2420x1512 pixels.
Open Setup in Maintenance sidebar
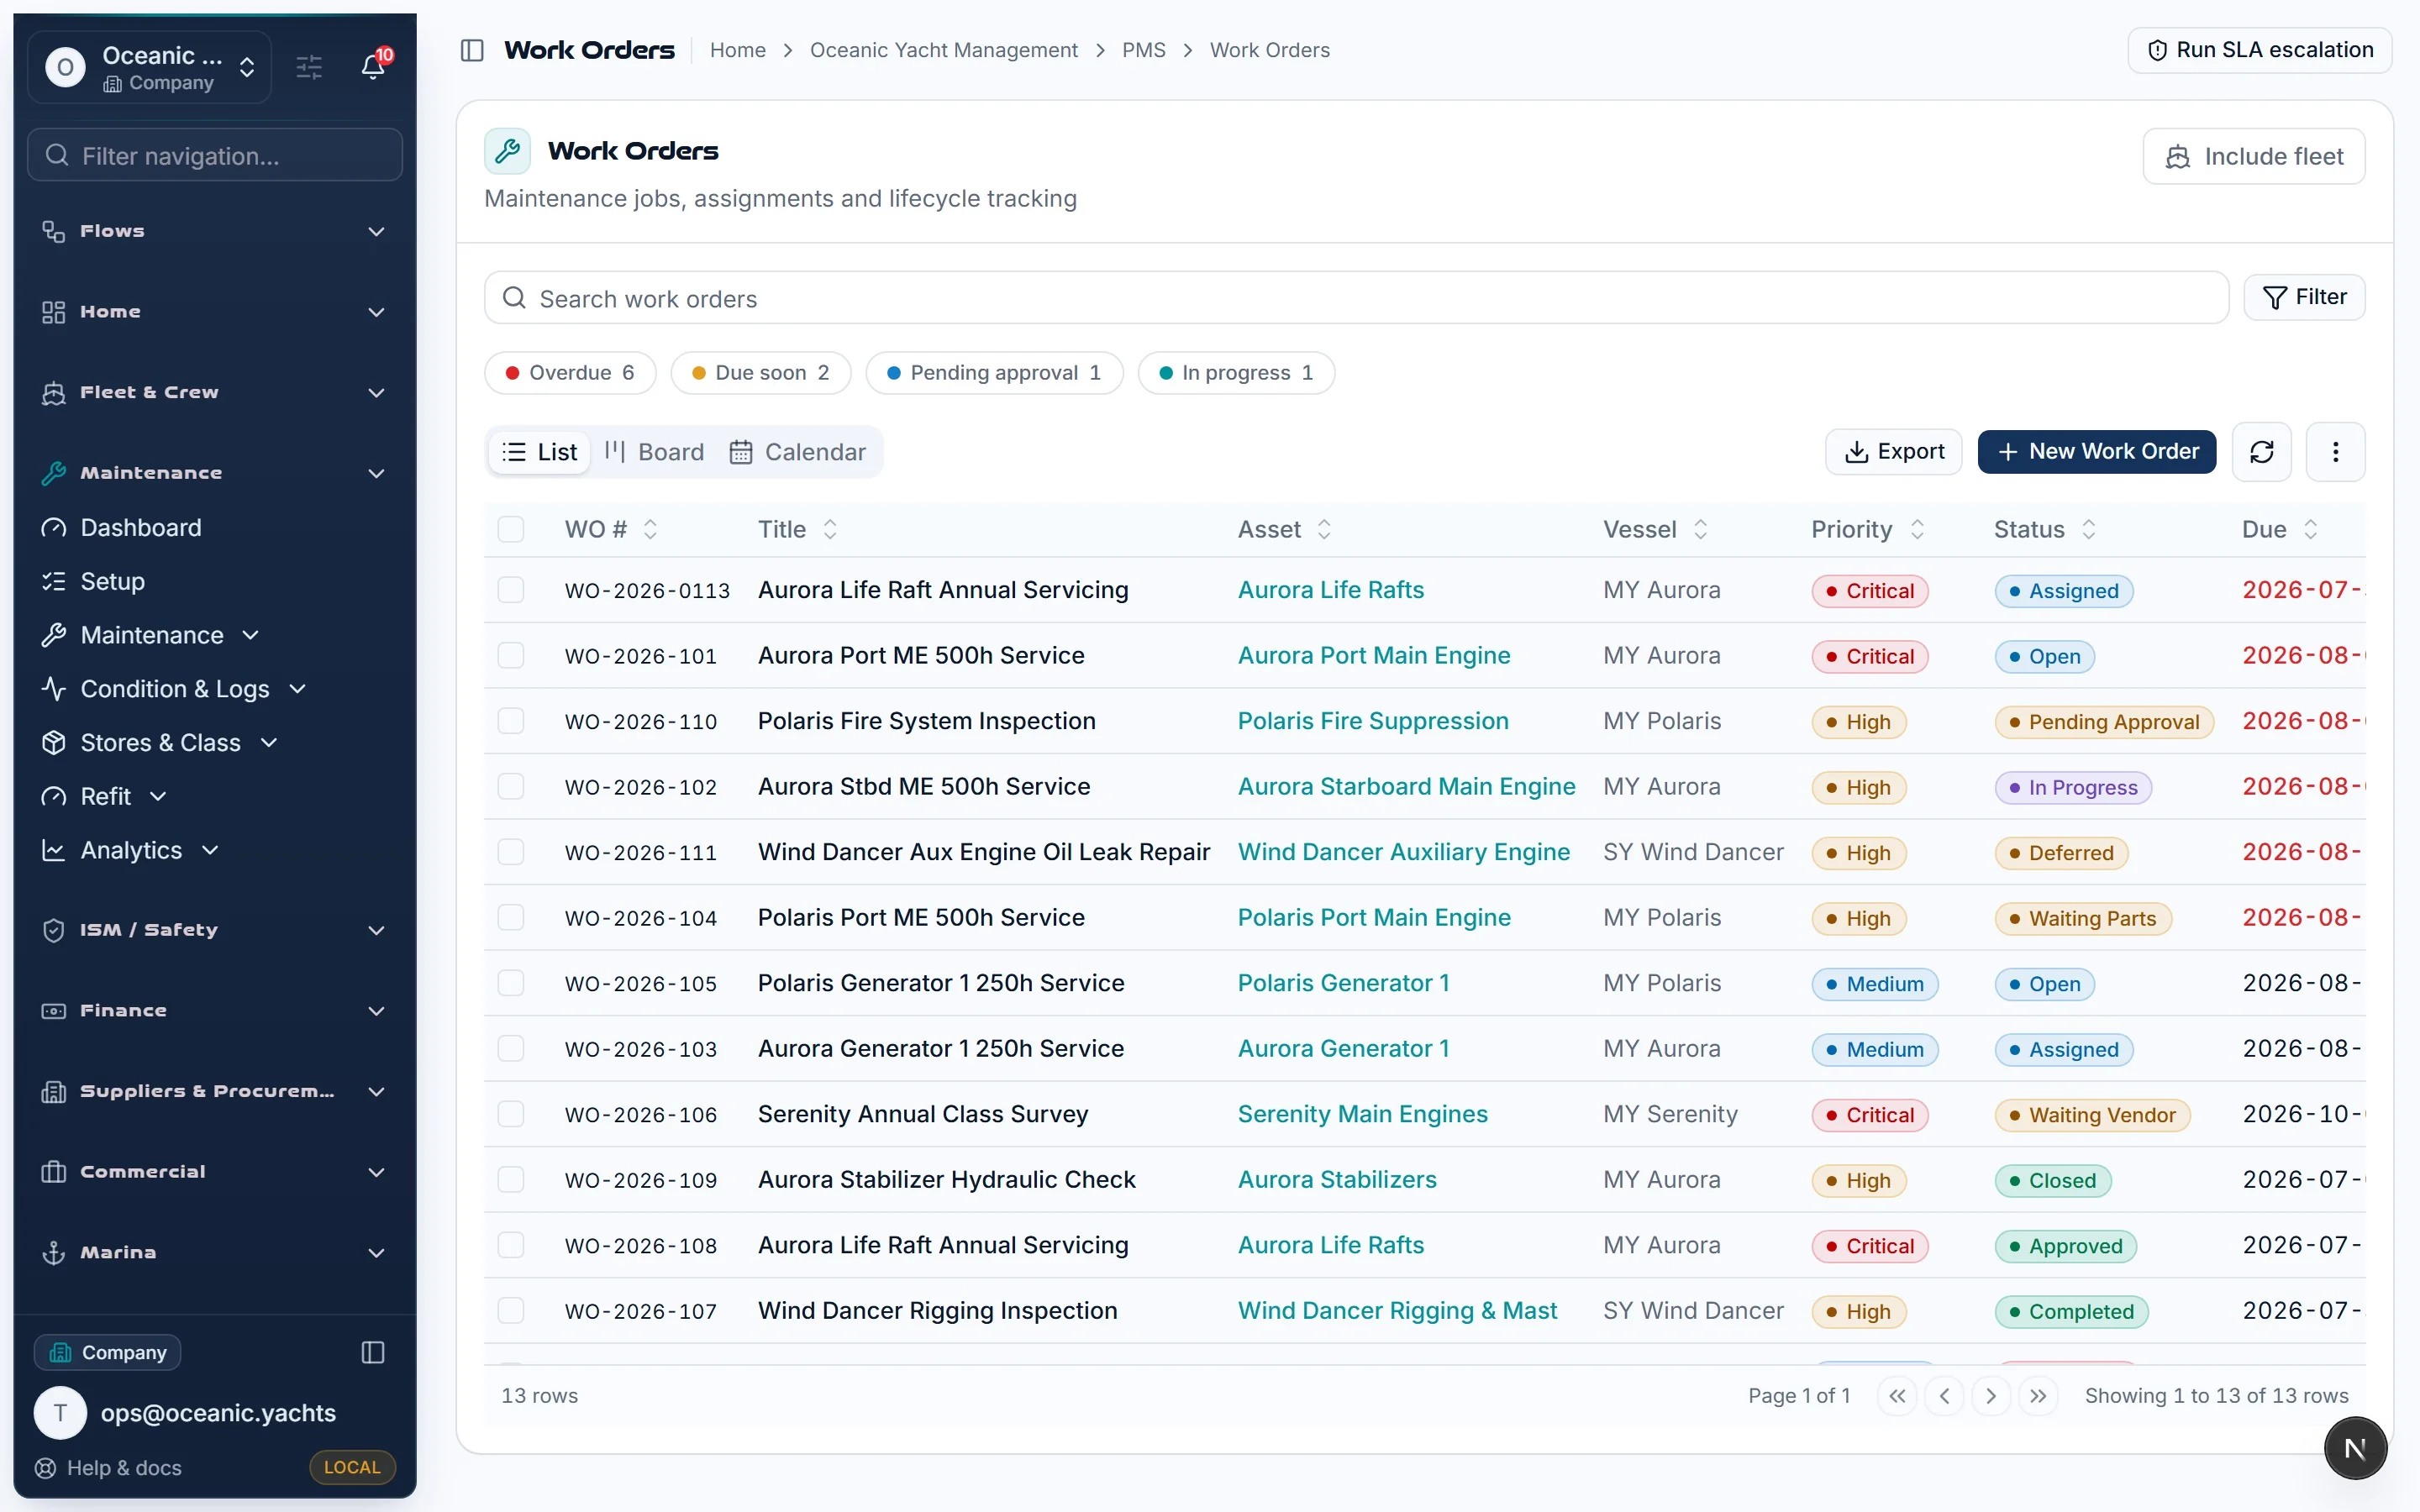pos(113,581)
